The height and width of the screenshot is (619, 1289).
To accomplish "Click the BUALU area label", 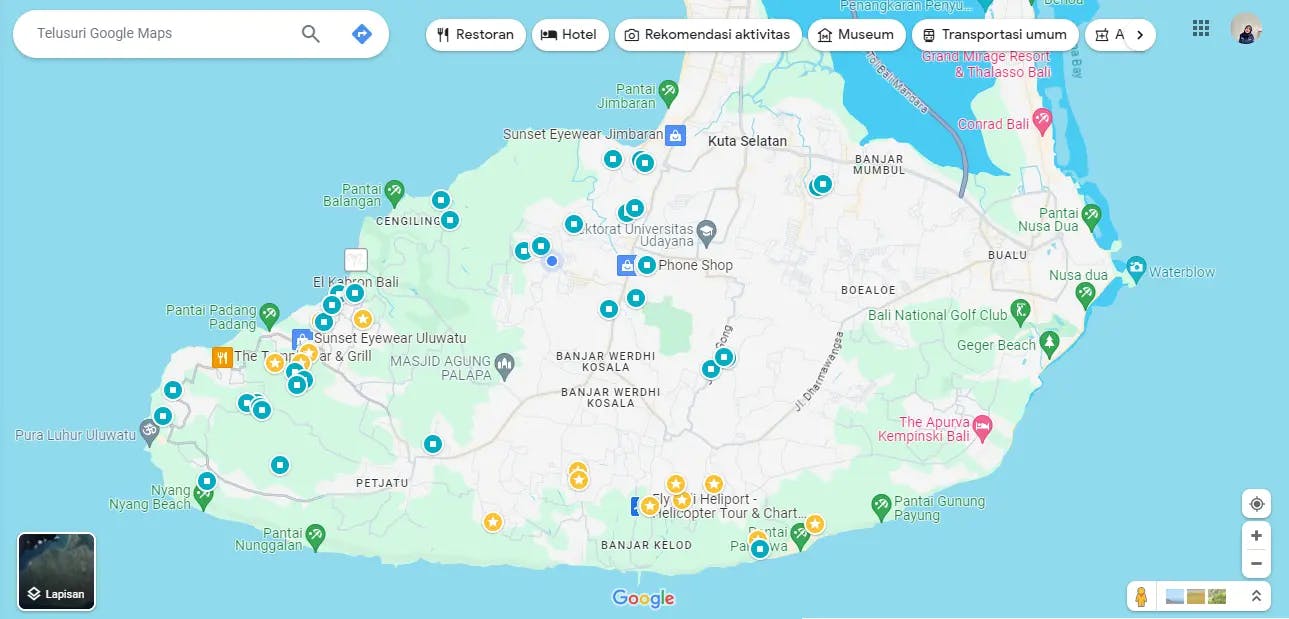I will click(x=1007, y=255).
